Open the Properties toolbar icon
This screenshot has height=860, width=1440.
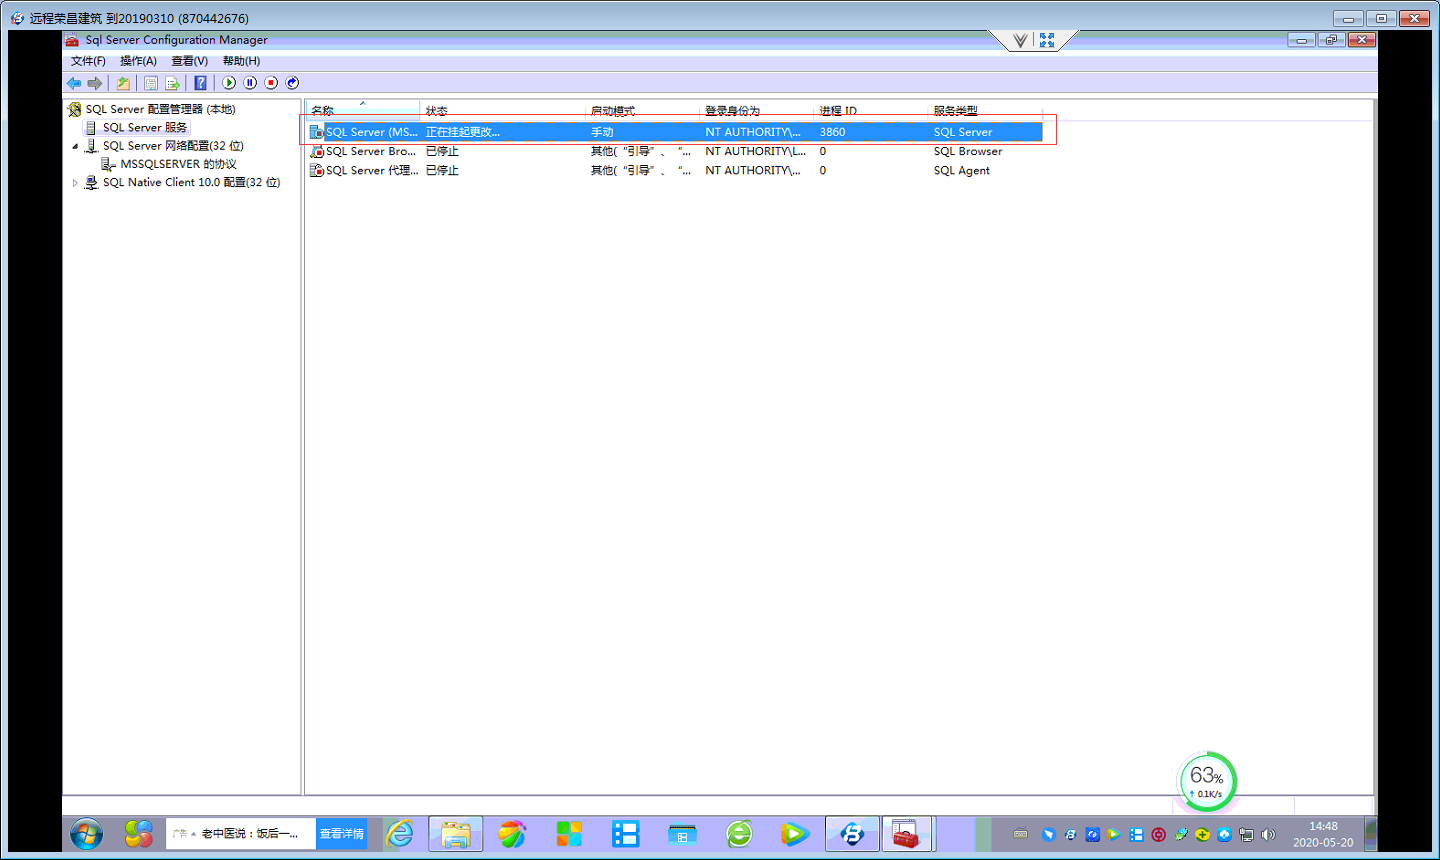[x=151, y=83]
